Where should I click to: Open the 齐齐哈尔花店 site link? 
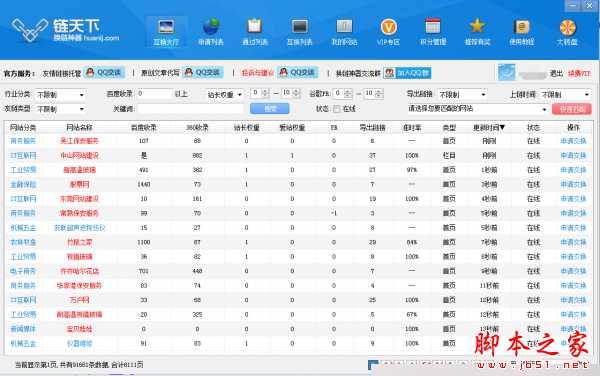point(79,271)
